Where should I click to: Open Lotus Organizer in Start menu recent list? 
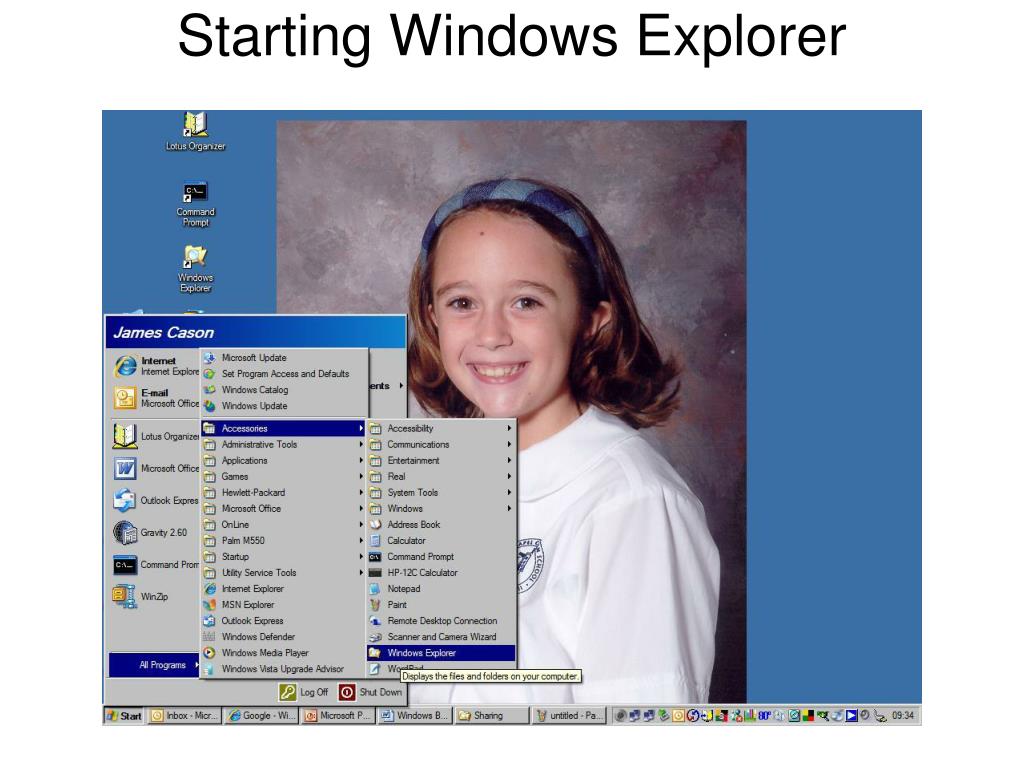point(157,436)
